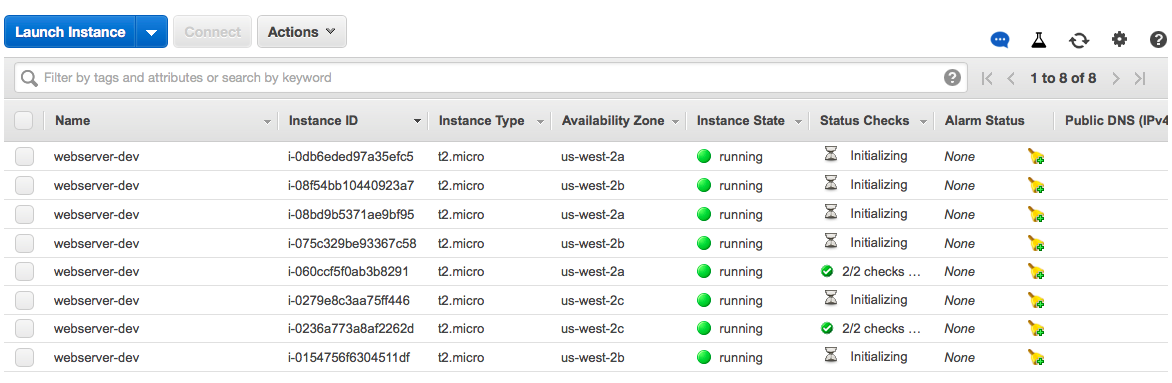Sort by the Availability Zone column header
Image resolution: width=1172 pixels, height=383 pixels.
tap(613, 120)
